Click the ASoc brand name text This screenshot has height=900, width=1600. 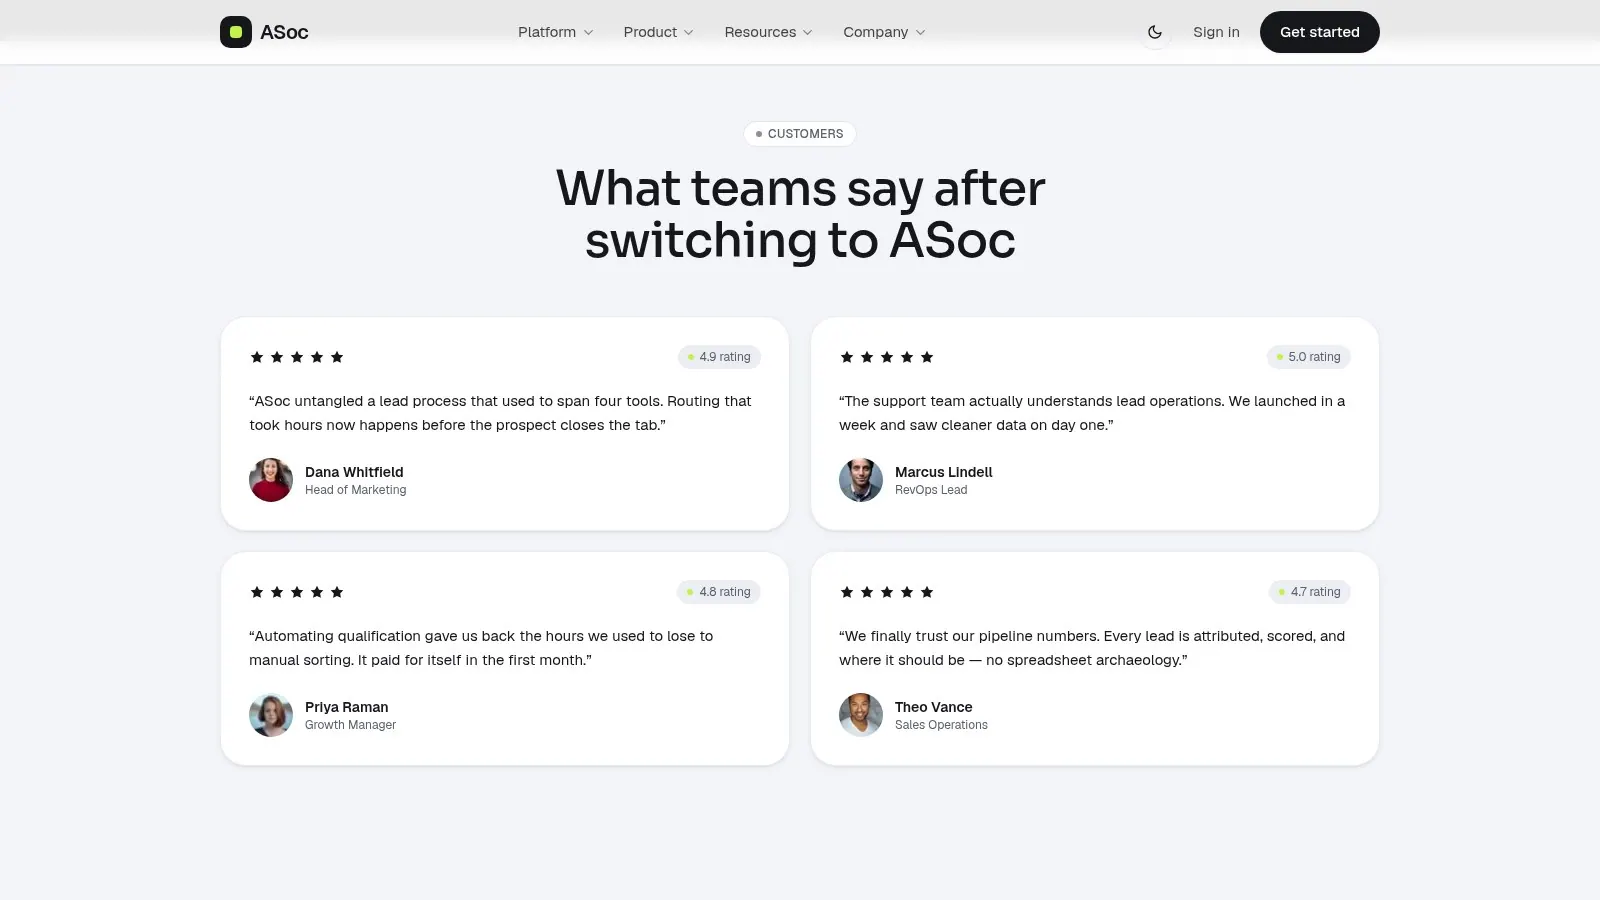[x=284, y=32]
